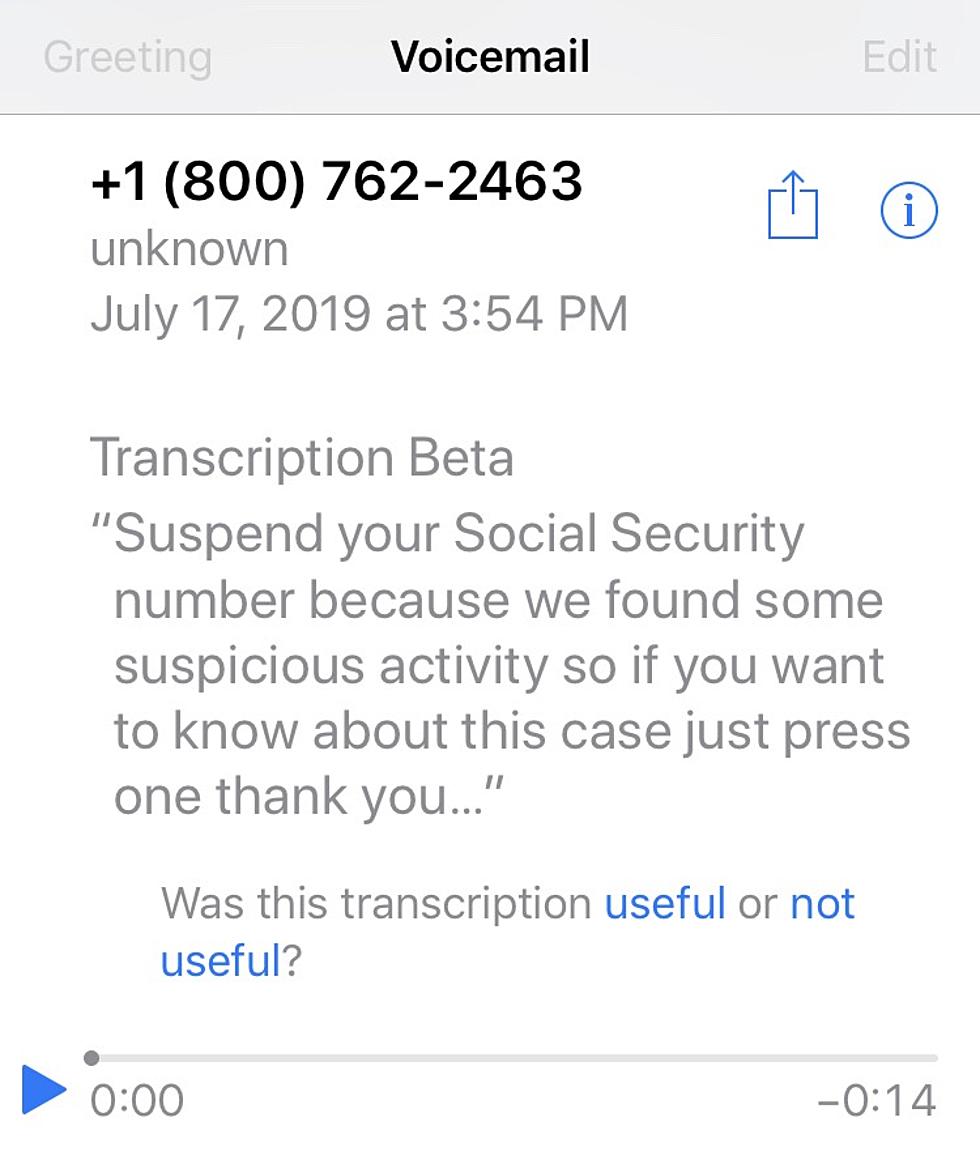Open the Greeting option

[128, 56]
